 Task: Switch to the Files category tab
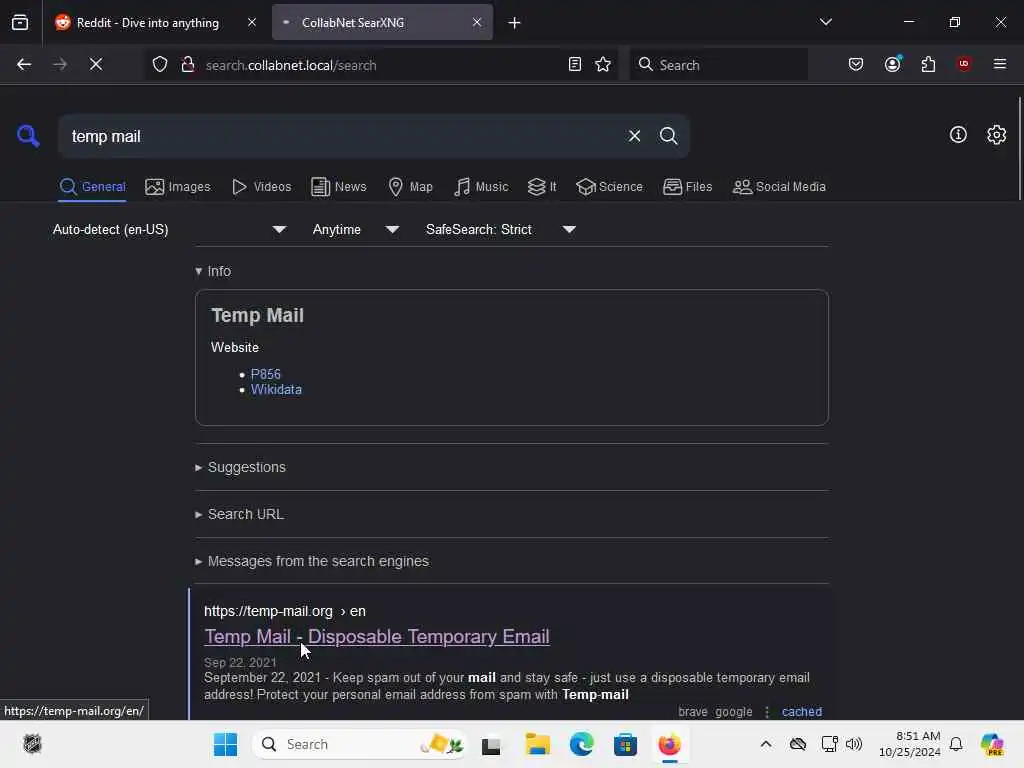(x=687, y=187)
